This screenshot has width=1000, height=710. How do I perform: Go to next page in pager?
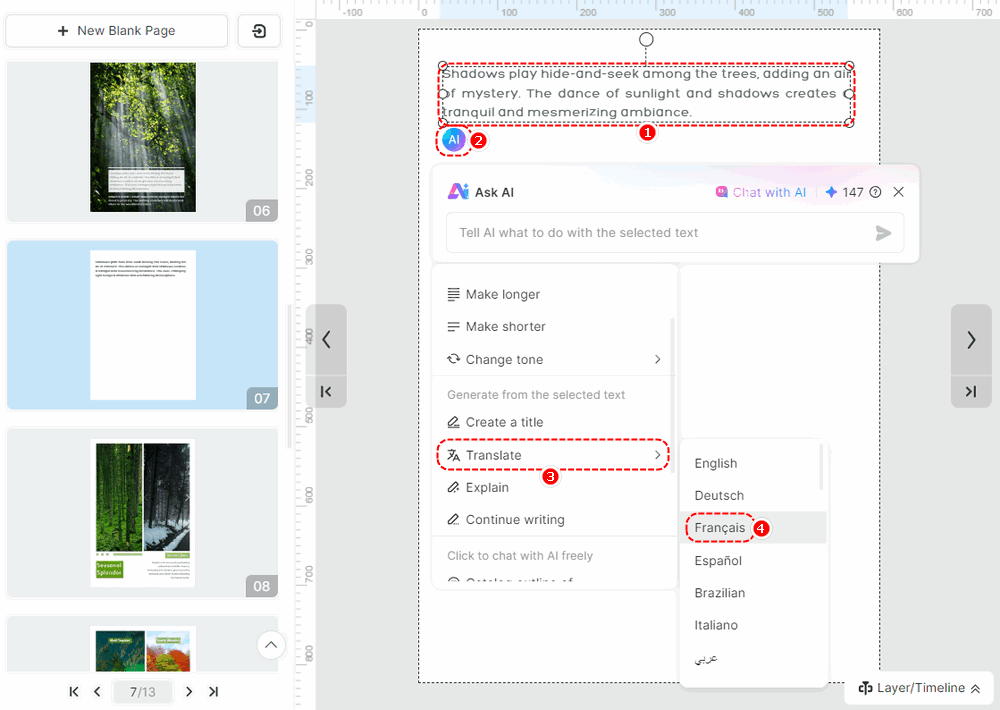[189, 692]
